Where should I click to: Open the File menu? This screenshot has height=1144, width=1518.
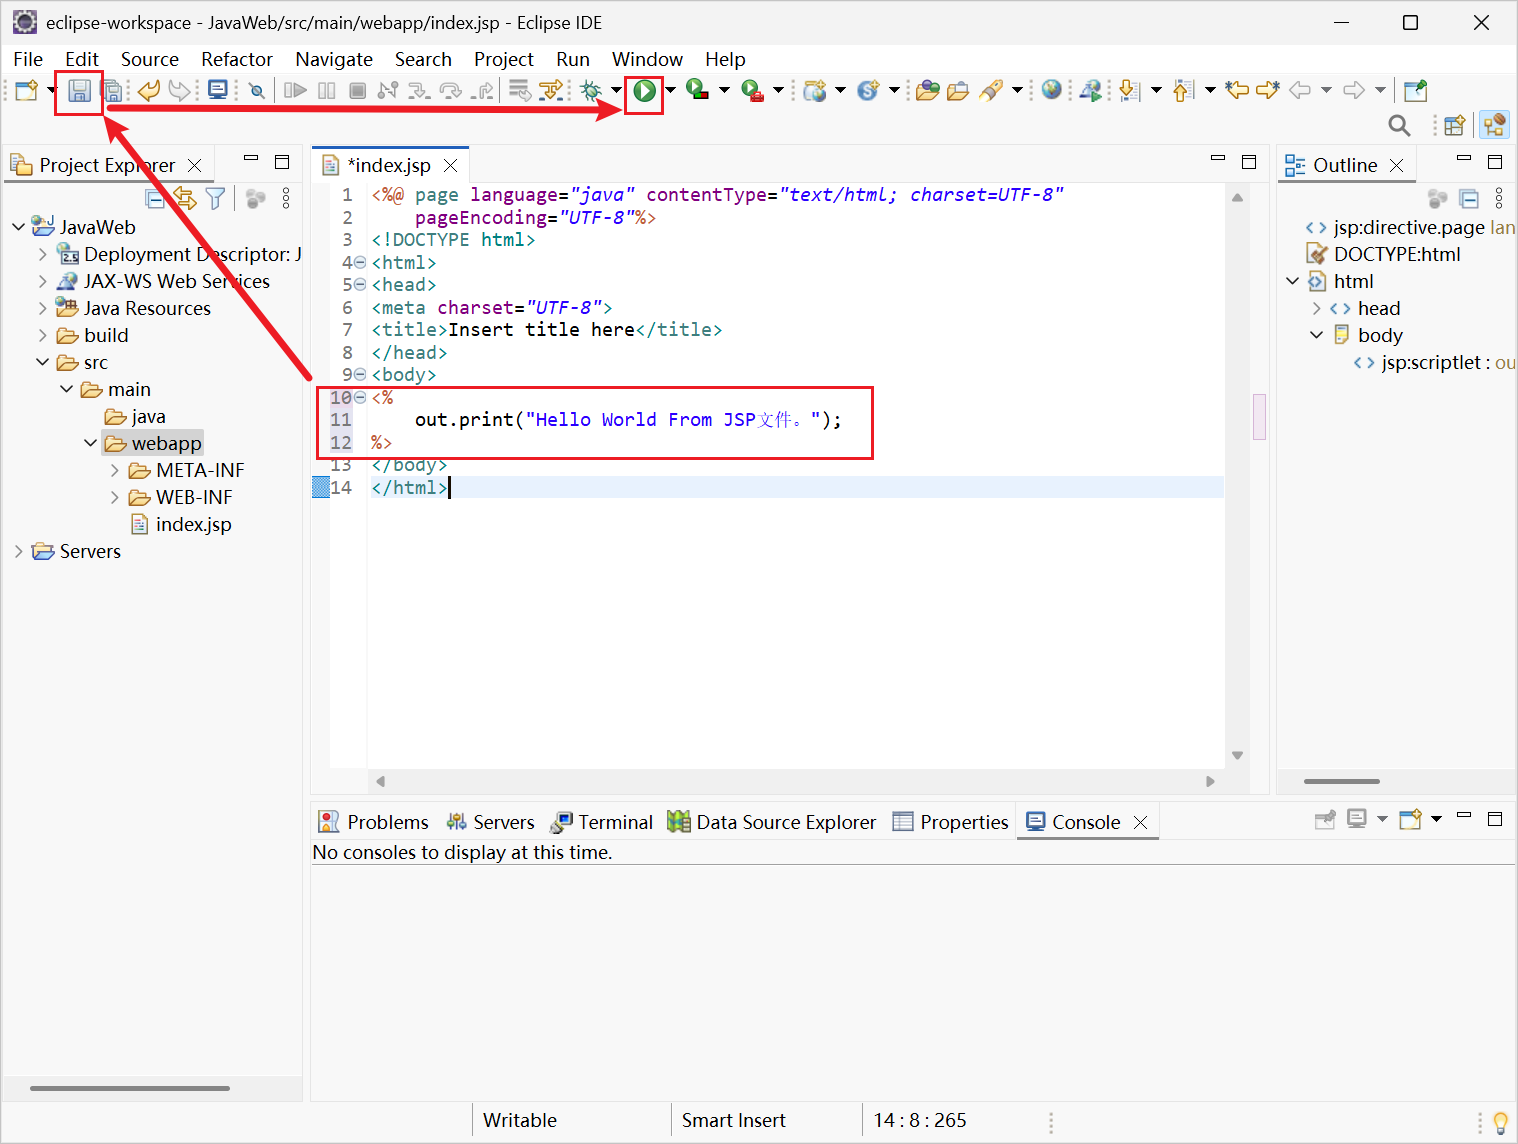tap(28, 59)
